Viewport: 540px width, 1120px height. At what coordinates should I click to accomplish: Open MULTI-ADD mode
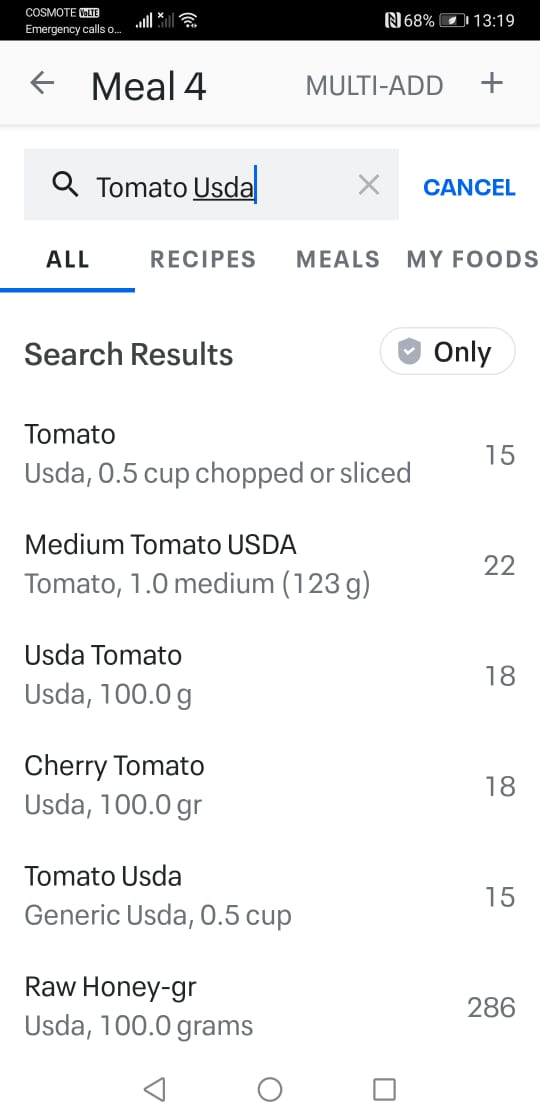(x=374, y=86)
